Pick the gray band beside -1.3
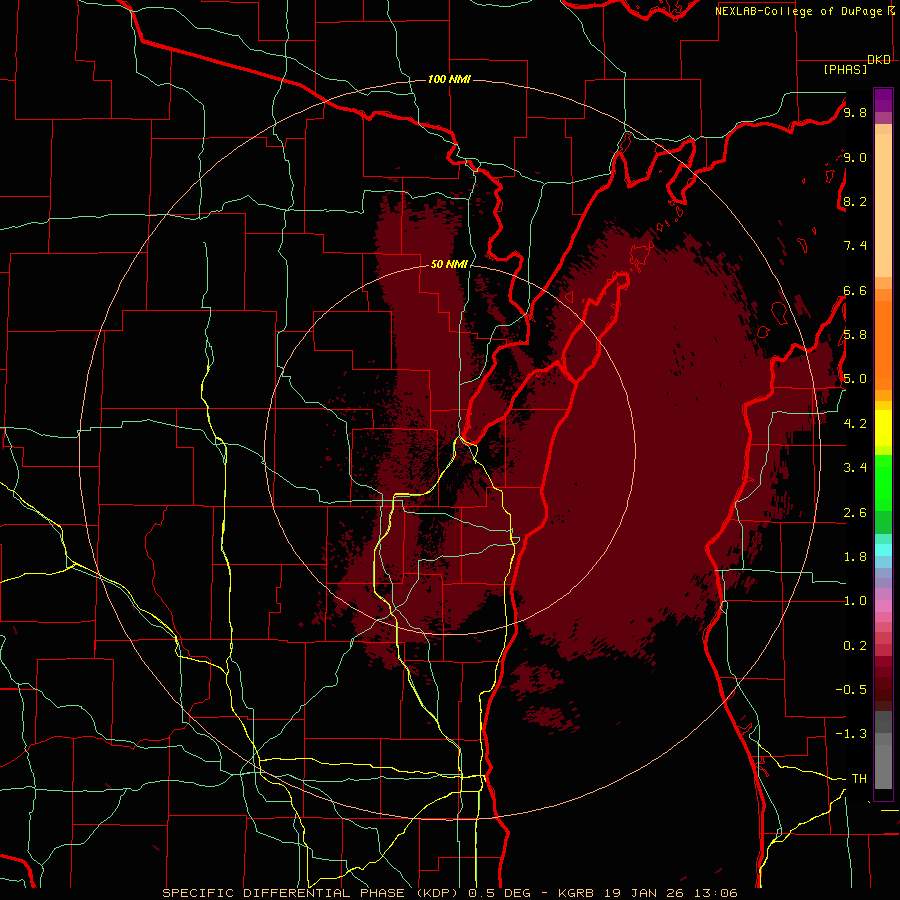 coord(883,739)
